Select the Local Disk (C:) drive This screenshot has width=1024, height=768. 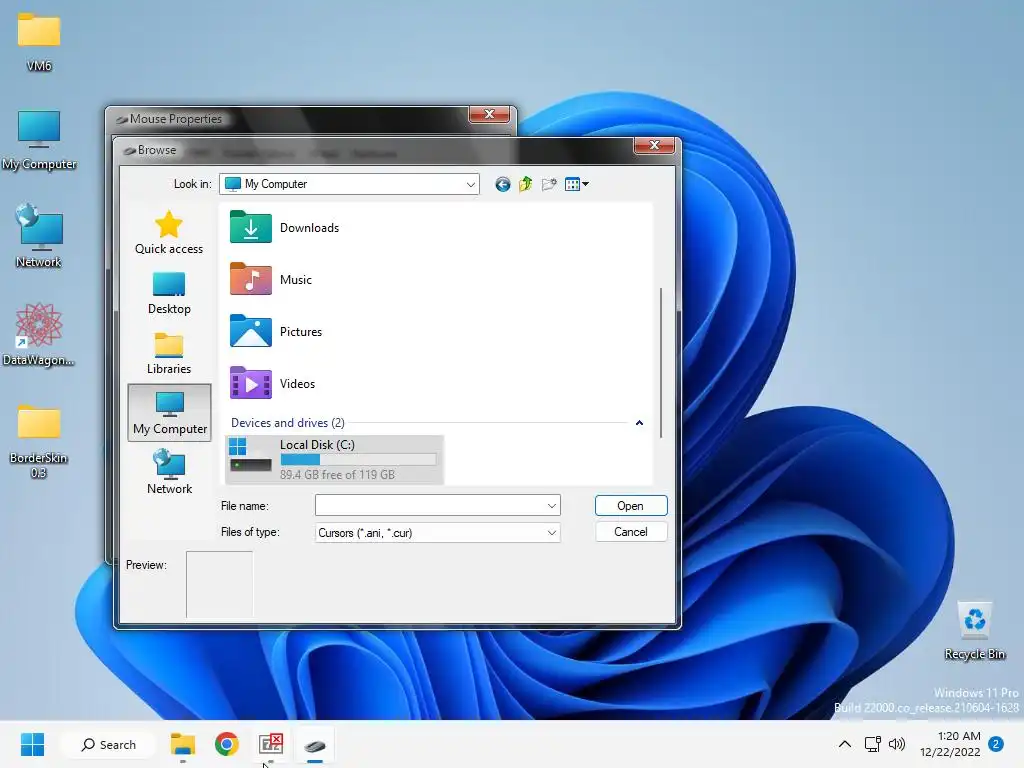pyautogui.click(x=334, y=460)
